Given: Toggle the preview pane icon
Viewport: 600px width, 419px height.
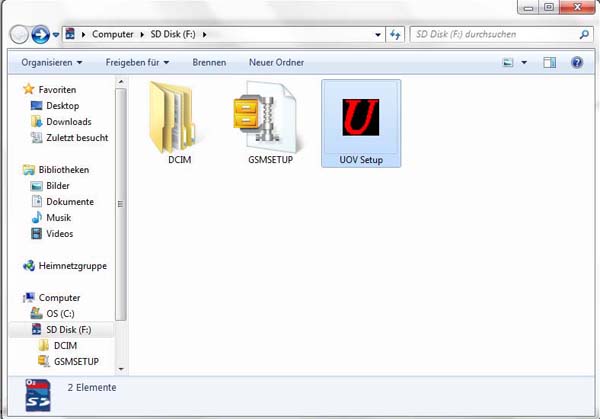Looking at the screenshot, I should pos(549,62).
